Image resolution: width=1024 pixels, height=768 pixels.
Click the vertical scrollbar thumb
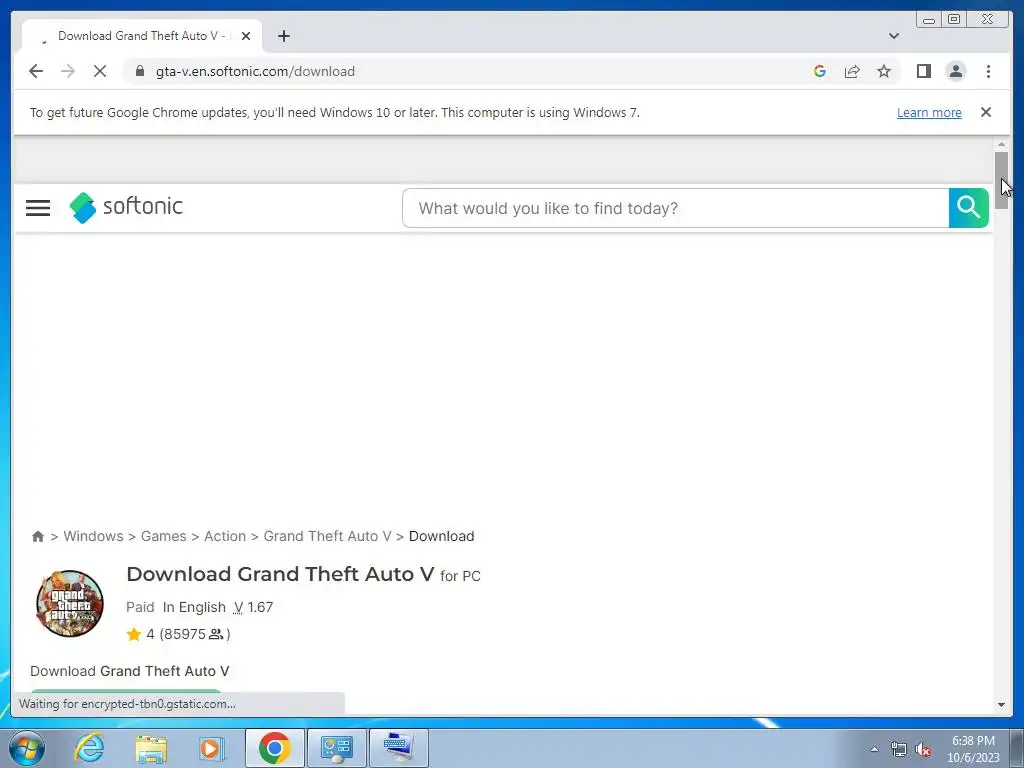click(x=1001, y=180)
